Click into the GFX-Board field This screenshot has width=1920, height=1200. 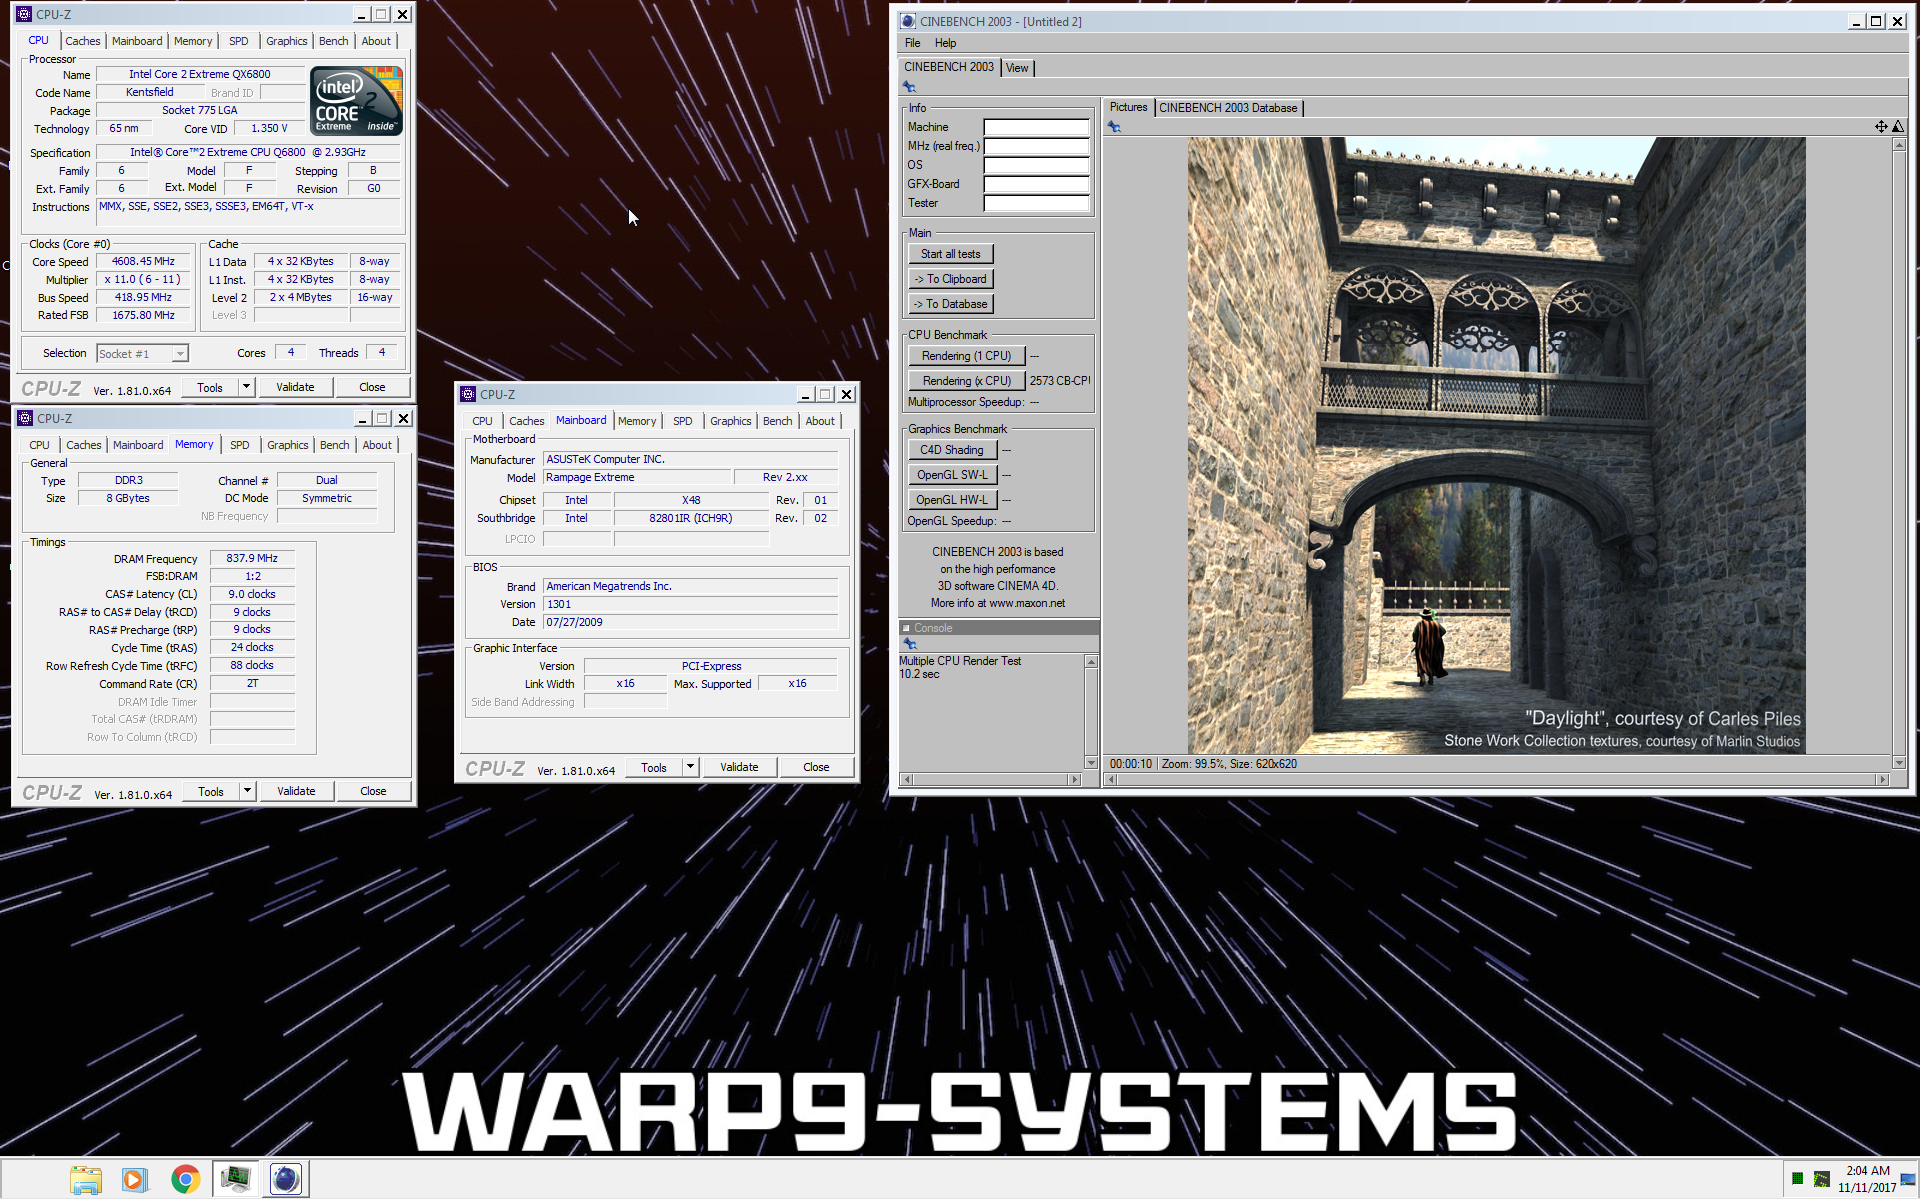point(1036,184)
